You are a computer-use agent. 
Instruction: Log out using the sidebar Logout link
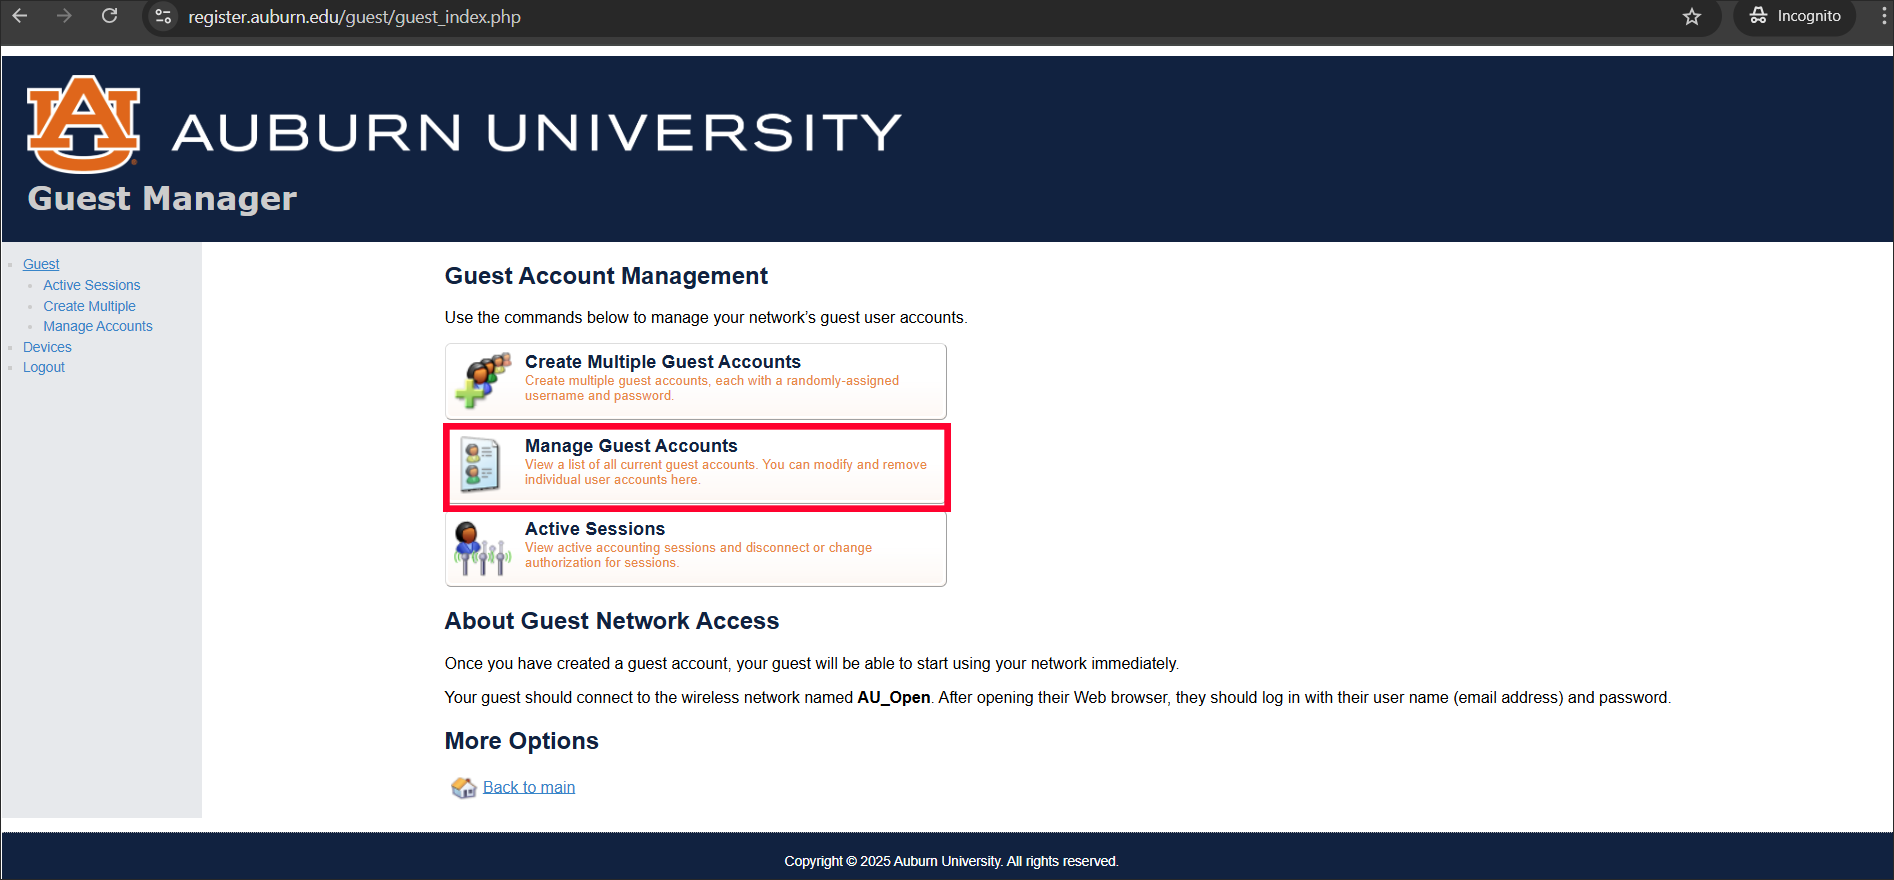(44, 367)
